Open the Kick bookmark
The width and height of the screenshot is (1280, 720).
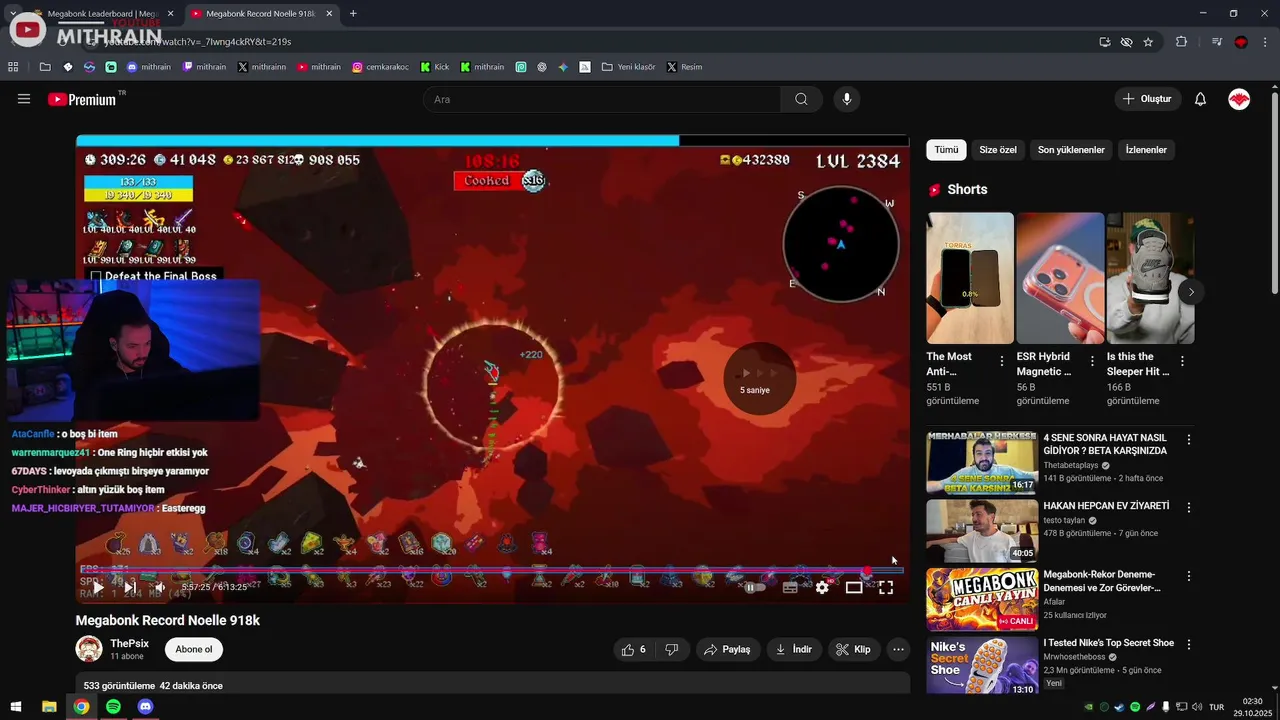[434, 67]
